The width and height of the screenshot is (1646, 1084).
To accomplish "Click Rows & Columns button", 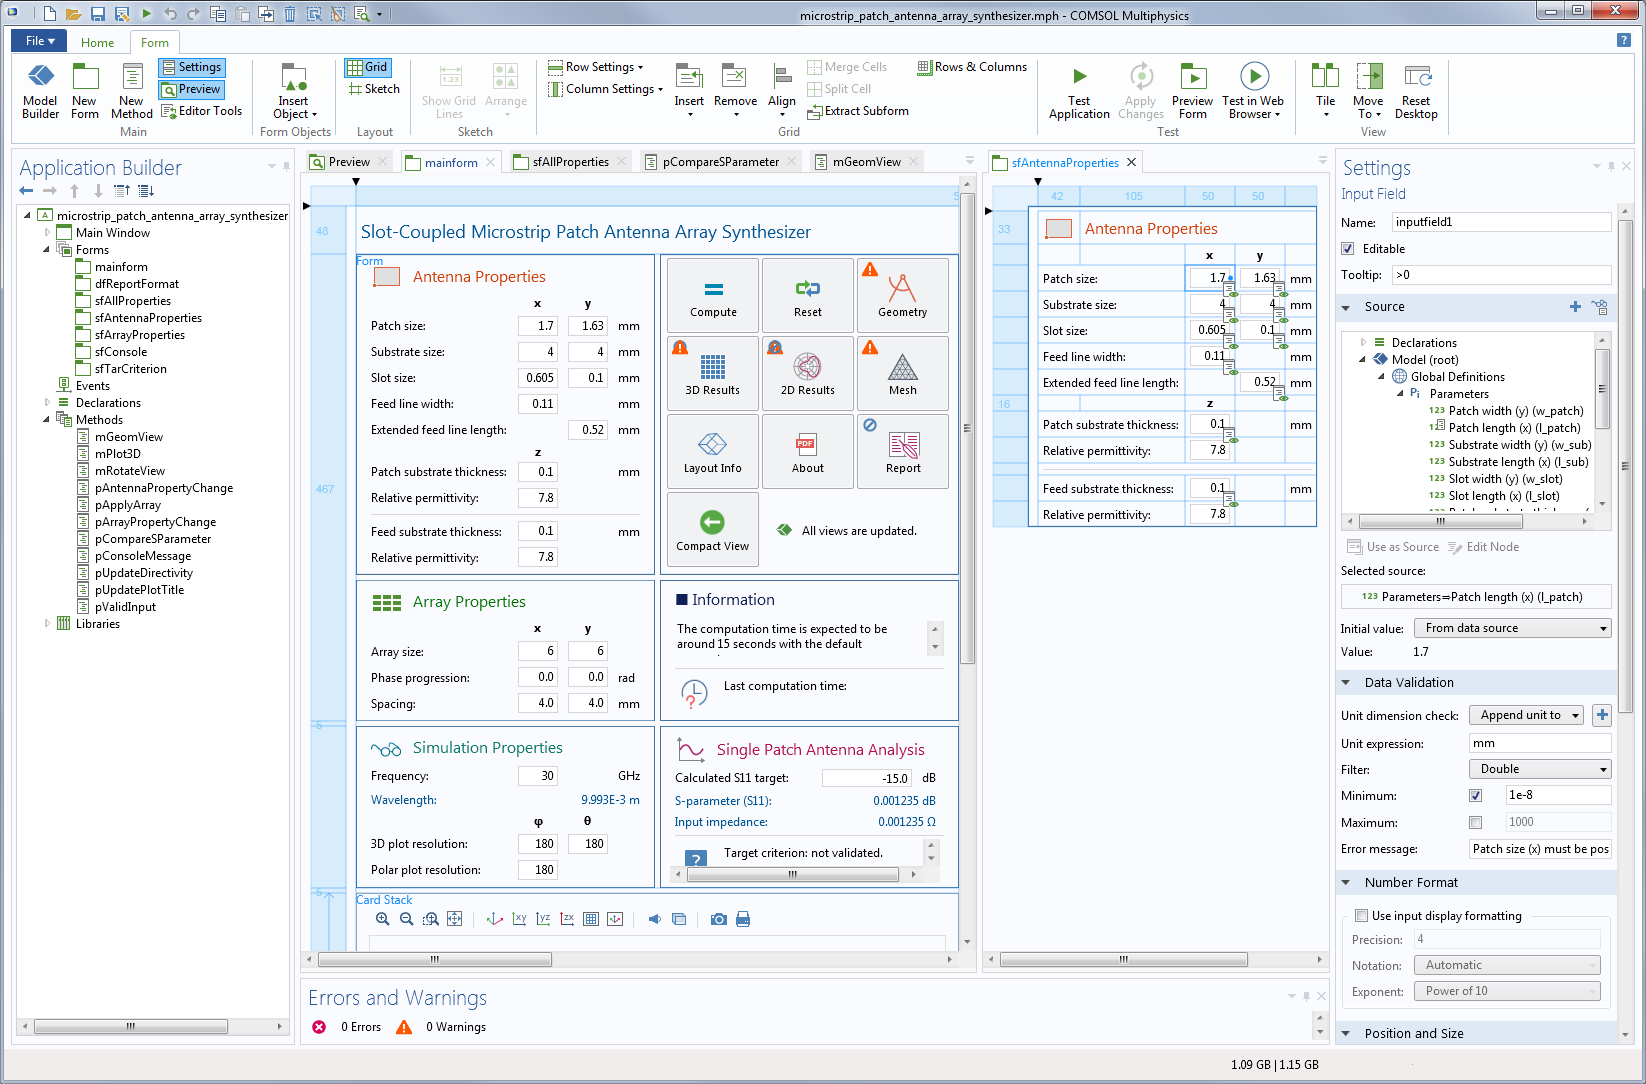I will [972, 67].
